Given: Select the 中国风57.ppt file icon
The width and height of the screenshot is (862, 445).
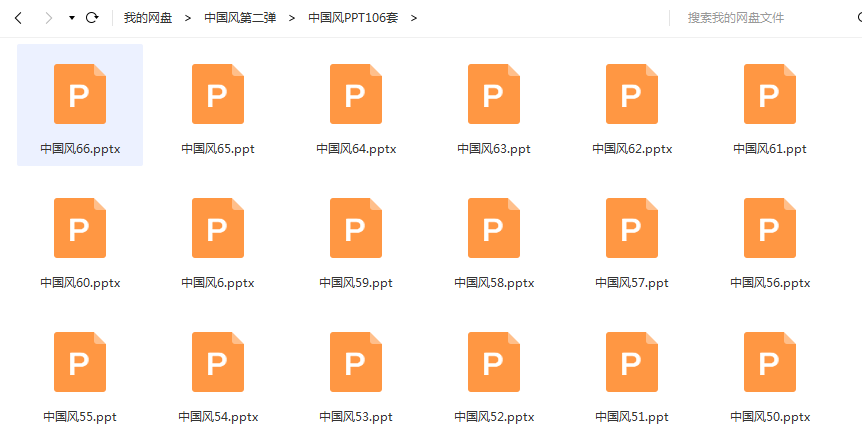Looking at the screenshot, I should (632, 228).
